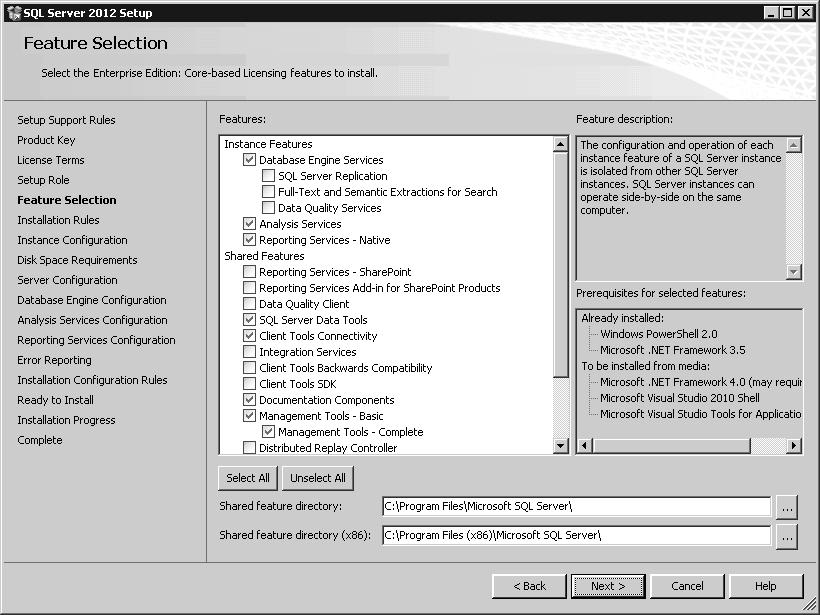The width and height of the screenshot is (820, 615).
Task: Click features list scroll up arrow
Action: click(x=560, y=144)
